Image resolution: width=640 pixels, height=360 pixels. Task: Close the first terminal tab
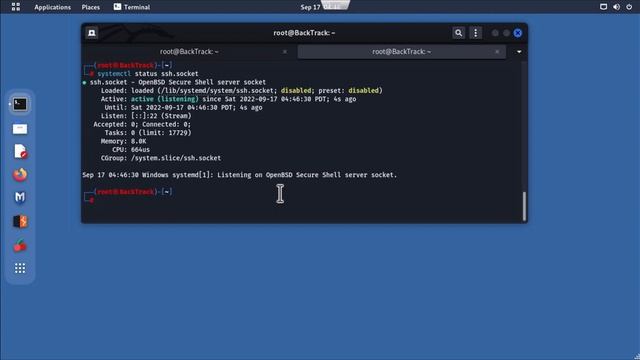coord(285,52)
